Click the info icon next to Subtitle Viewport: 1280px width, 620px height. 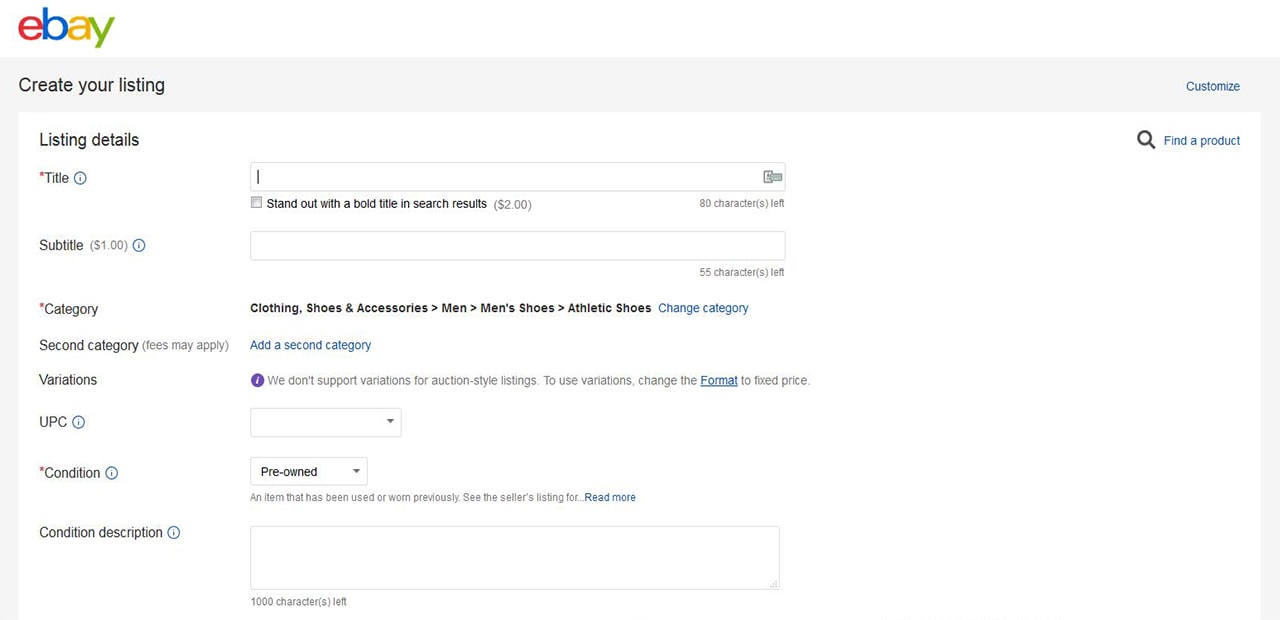coord(139,245)
